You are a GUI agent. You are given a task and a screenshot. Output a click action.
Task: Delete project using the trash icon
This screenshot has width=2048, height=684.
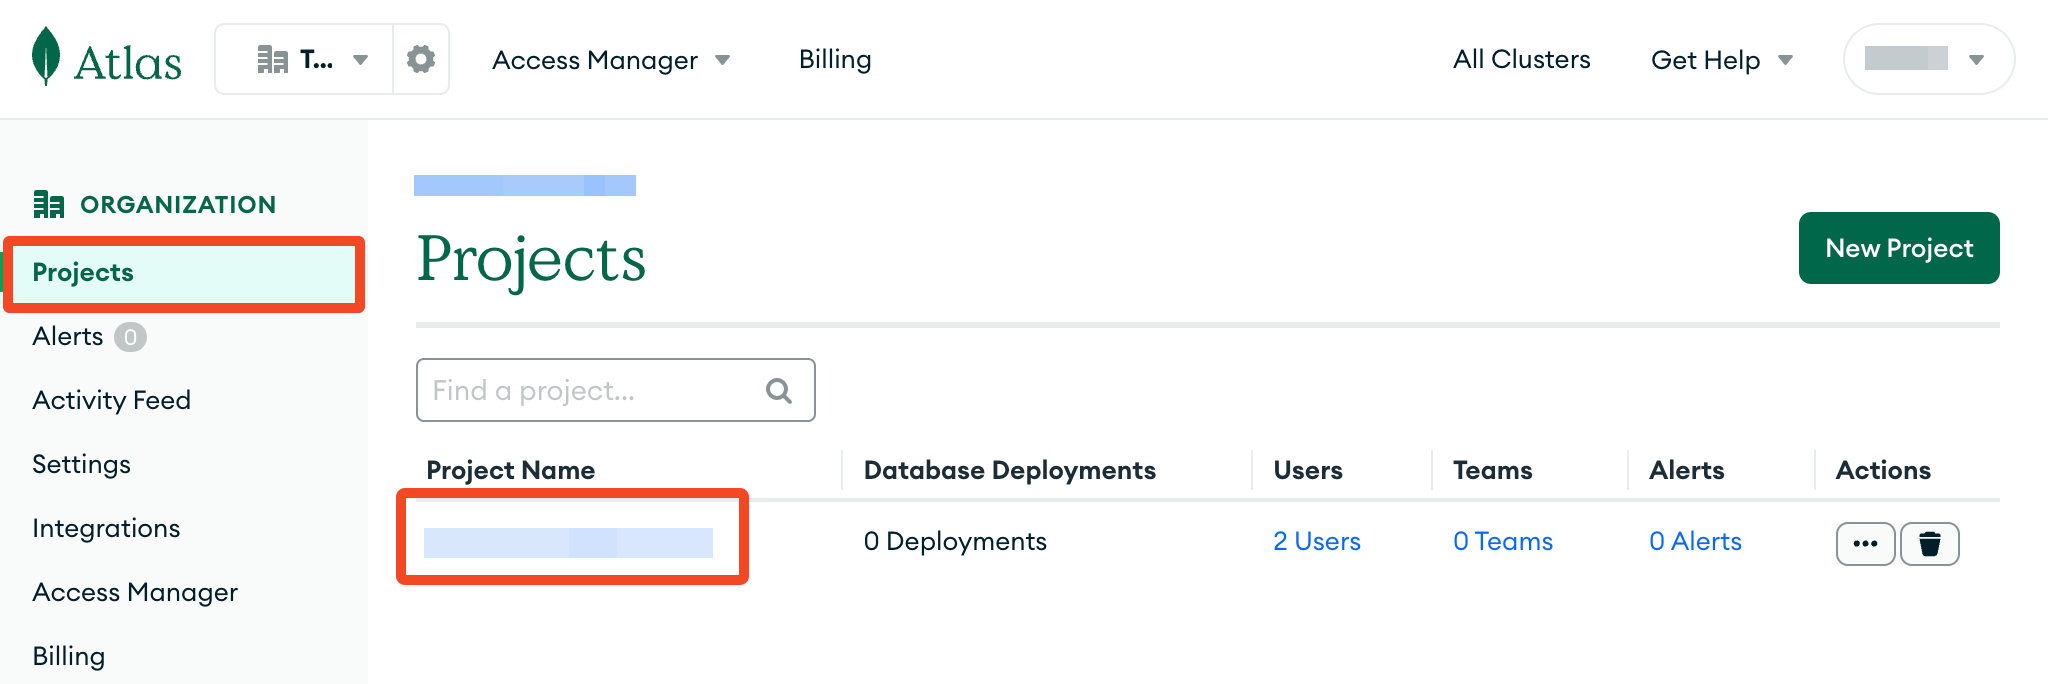1929,544
